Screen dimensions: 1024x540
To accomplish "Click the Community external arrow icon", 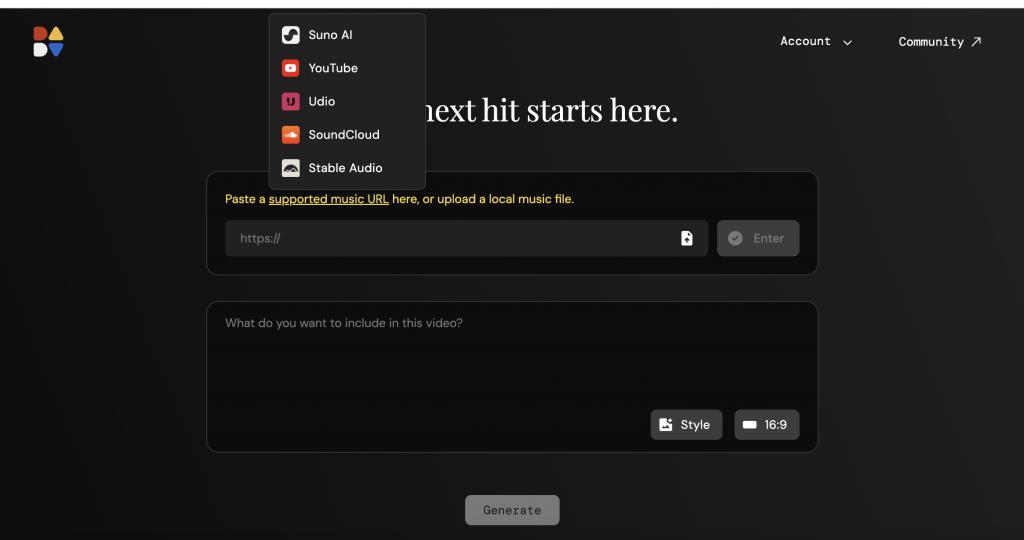I will (976, 41).
